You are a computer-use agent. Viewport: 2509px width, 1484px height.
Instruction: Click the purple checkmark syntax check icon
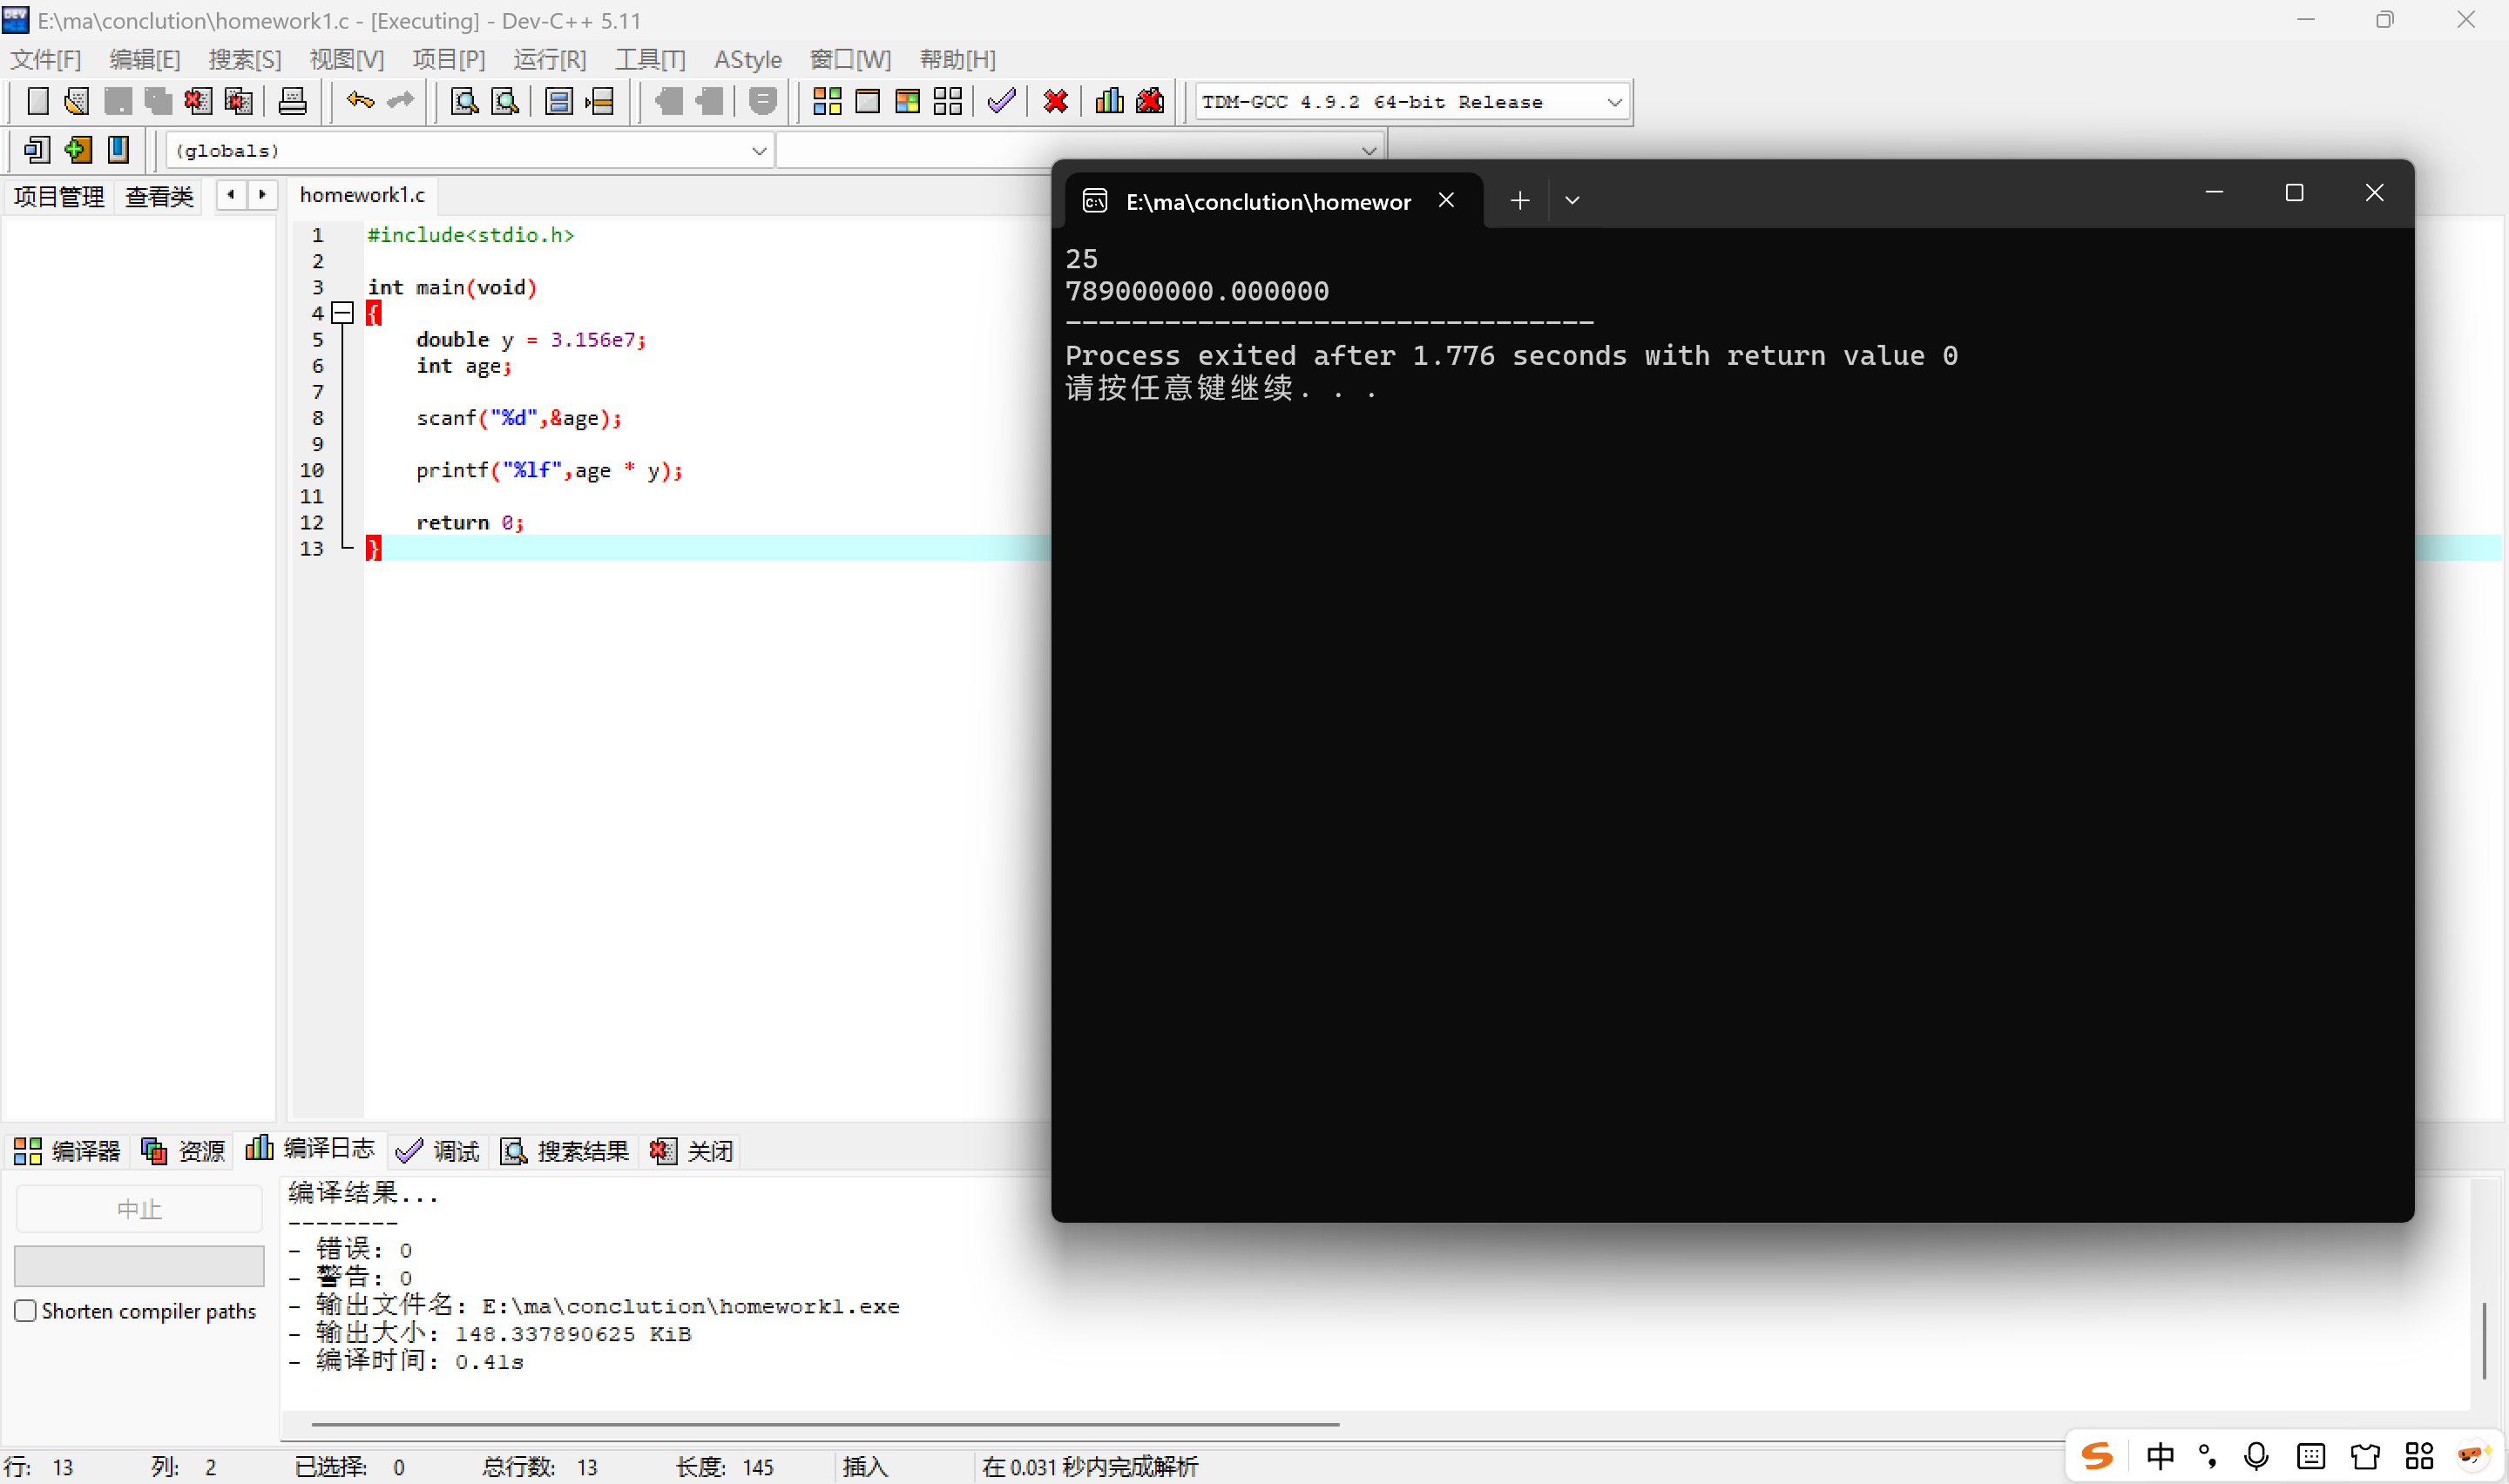coord(1001,101)
